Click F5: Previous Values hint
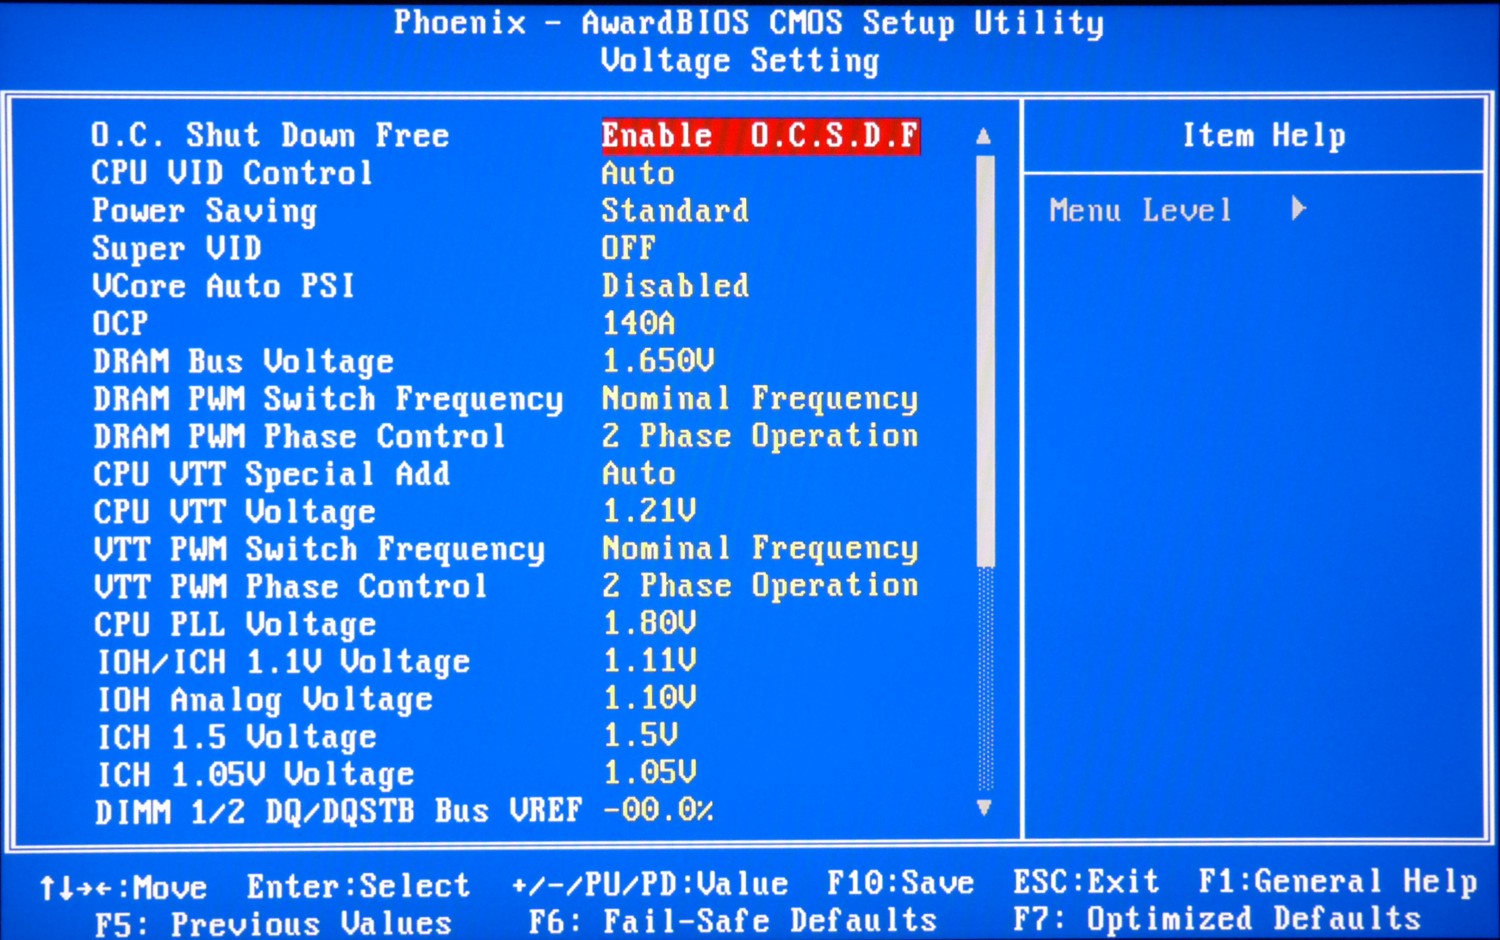 tap(273, 924)
